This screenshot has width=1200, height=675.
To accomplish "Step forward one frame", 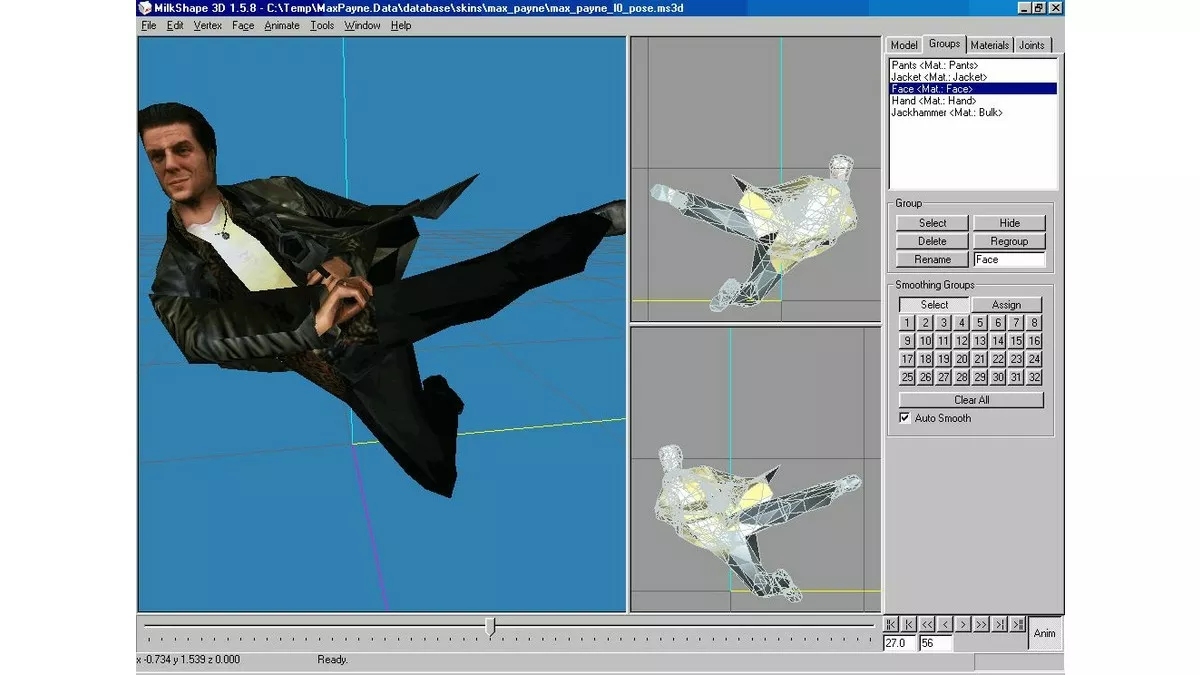I will click(x=963, y=624).
